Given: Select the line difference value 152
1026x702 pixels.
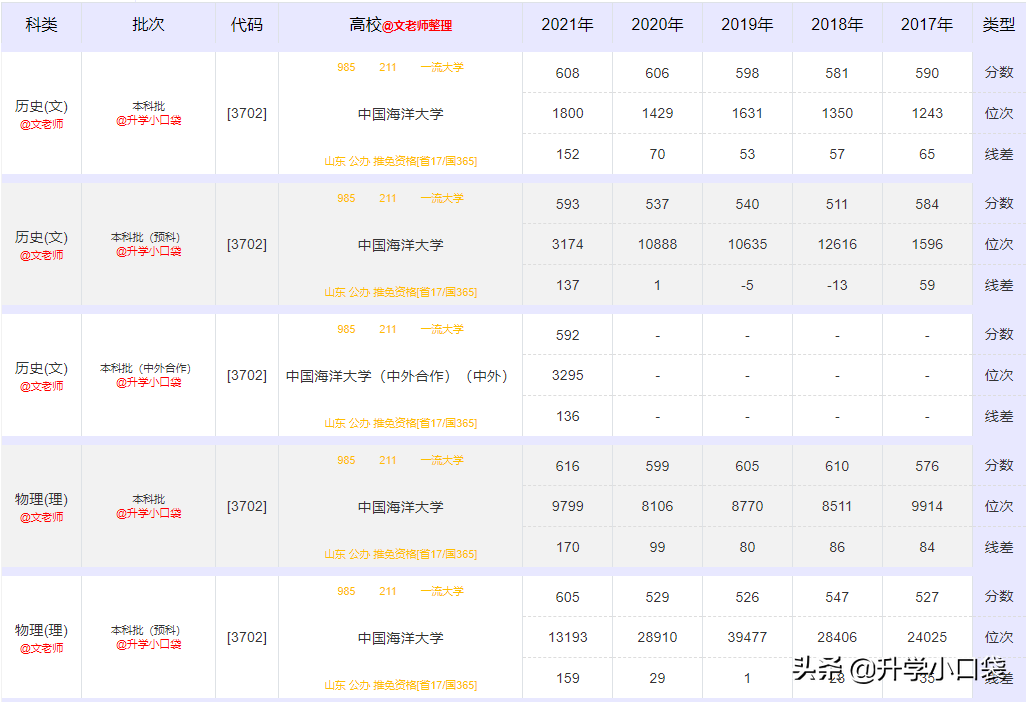Looking at the screenshot, I should click(567, 154).
